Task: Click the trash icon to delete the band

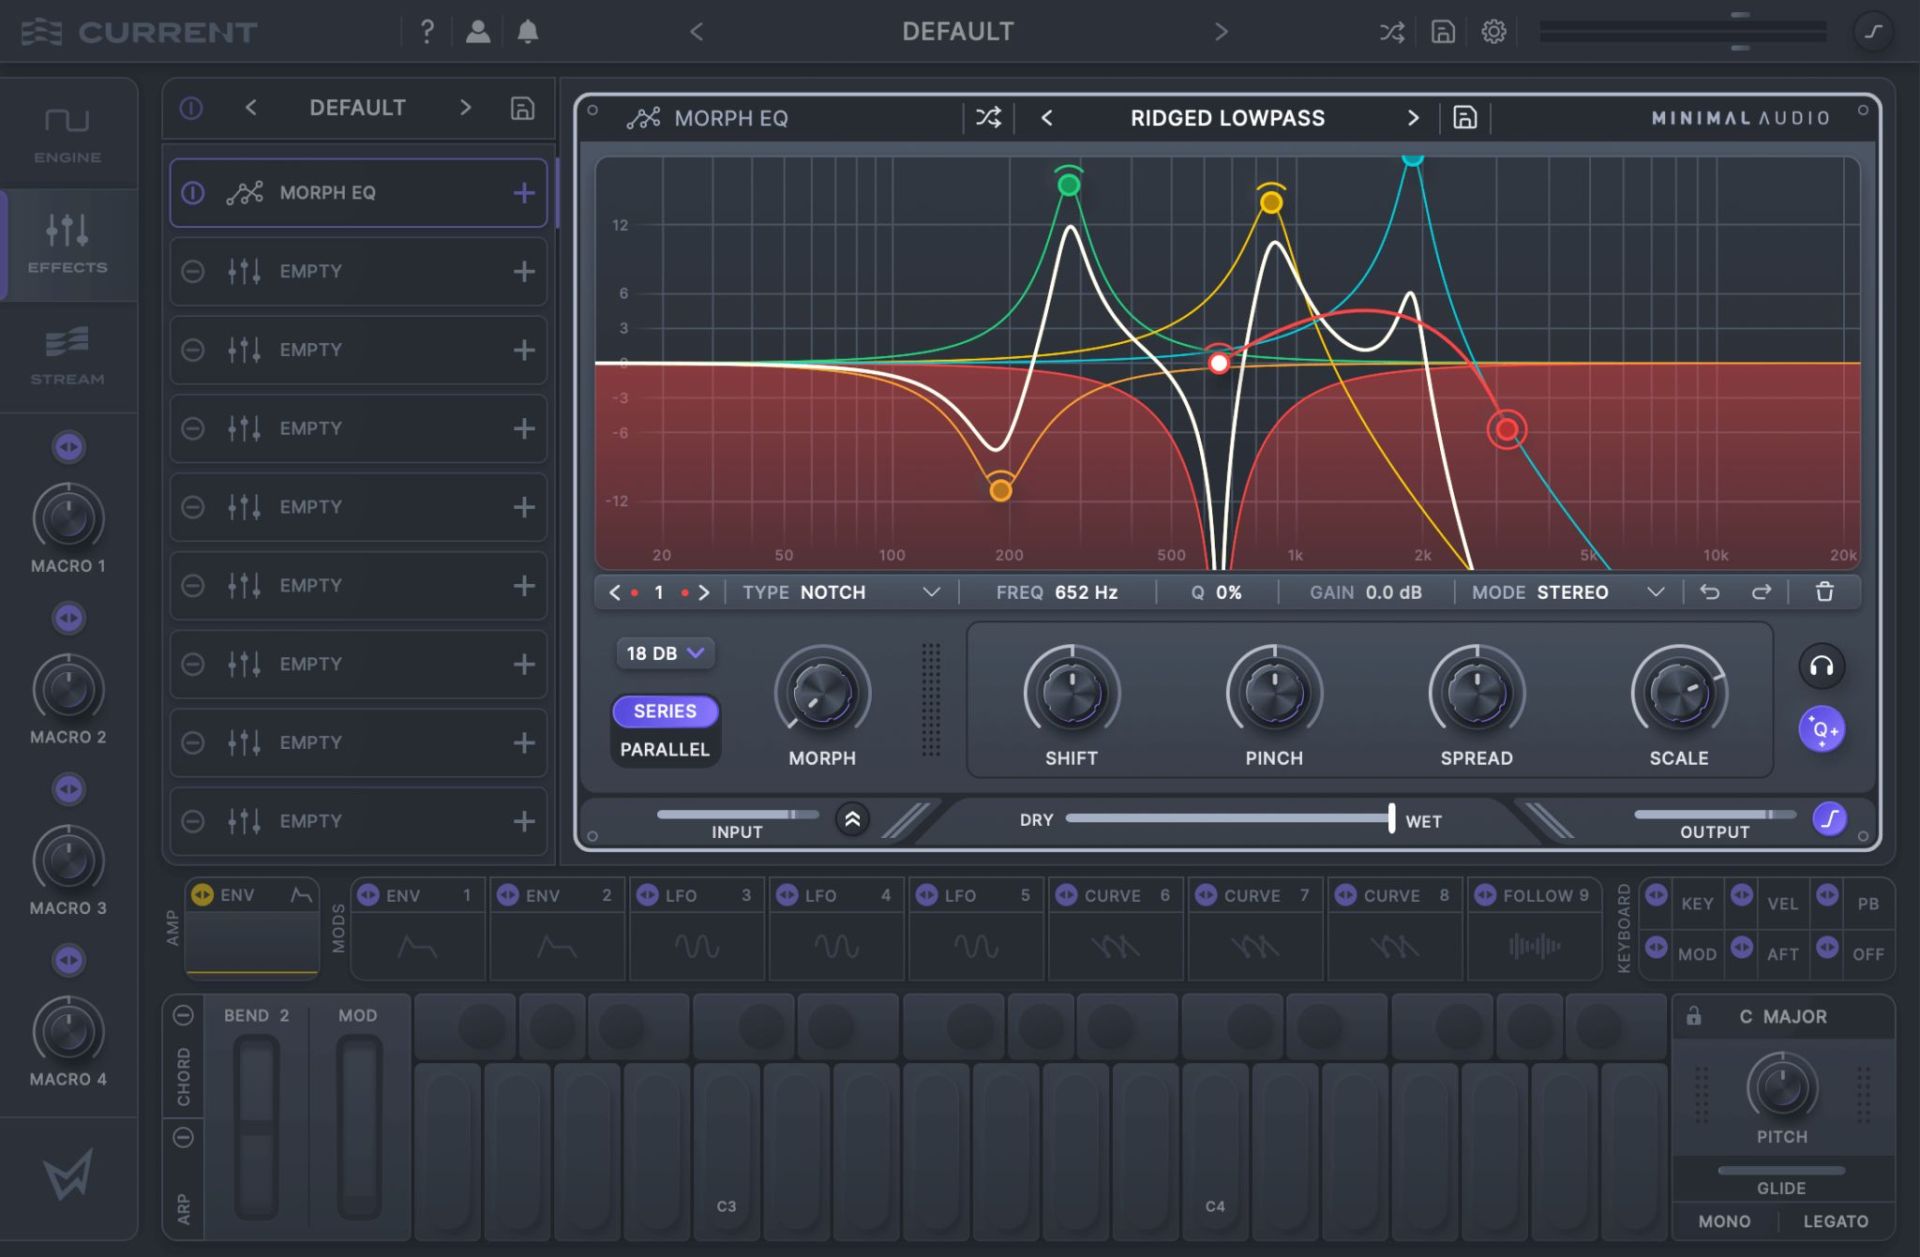Action: click(1824, 592)
